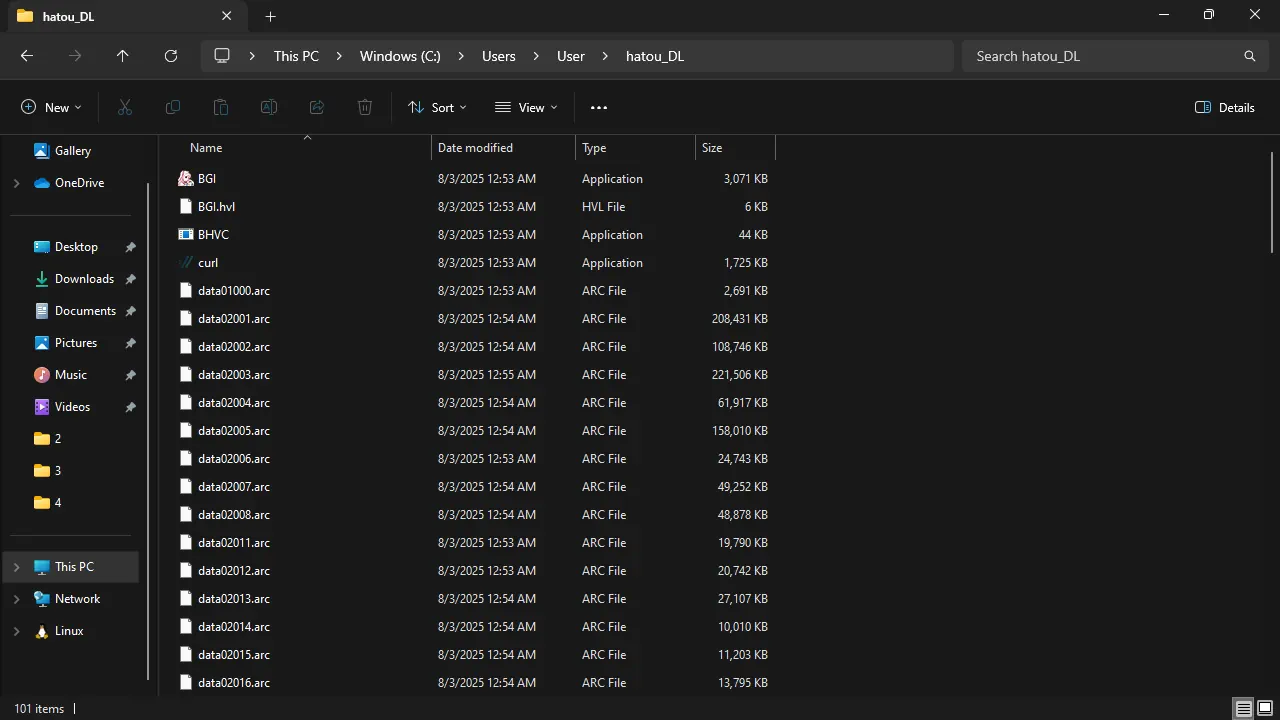Go back with the left arrow
The image size is (1280, 720).
point(27,56)
